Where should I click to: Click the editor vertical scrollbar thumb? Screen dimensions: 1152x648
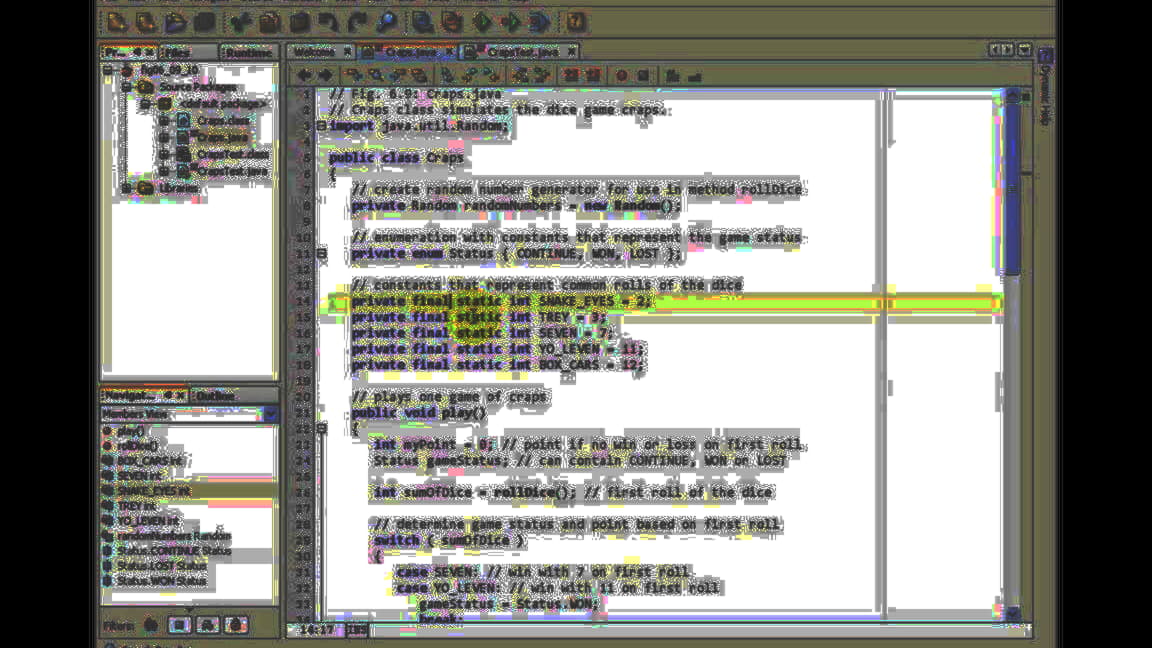coord(1012,188)
